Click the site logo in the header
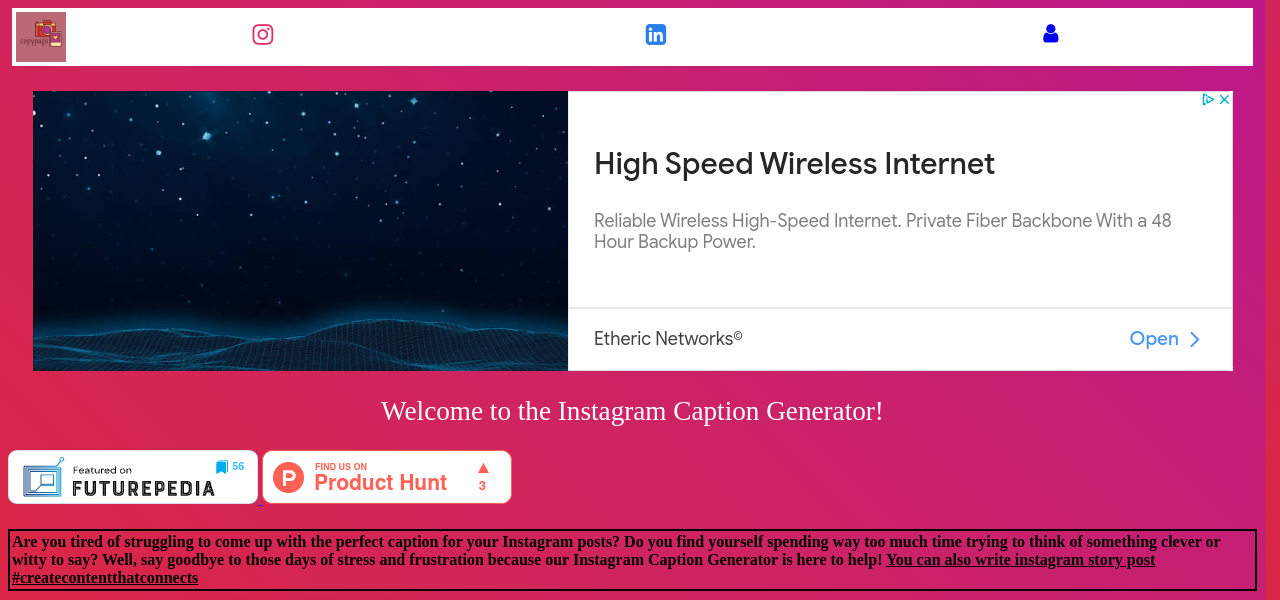This screenshot has width=1280, height=600. pyautogui.click(x=41, y=37)
